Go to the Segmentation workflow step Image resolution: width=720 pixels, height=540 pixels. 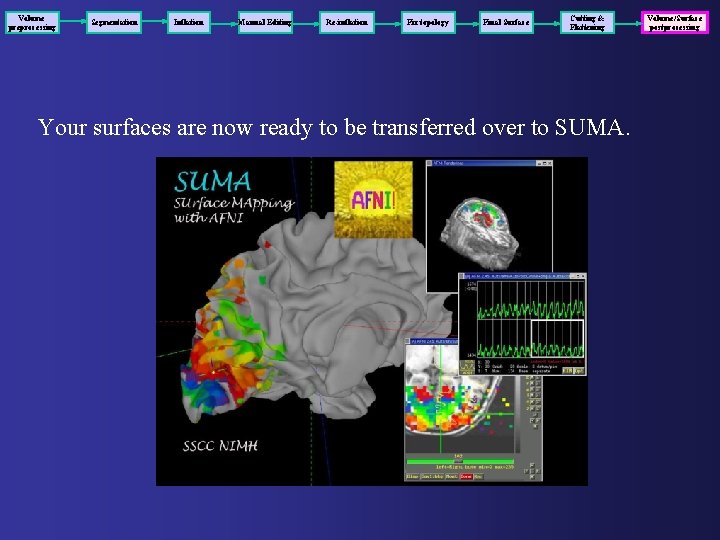click(114, 22)
